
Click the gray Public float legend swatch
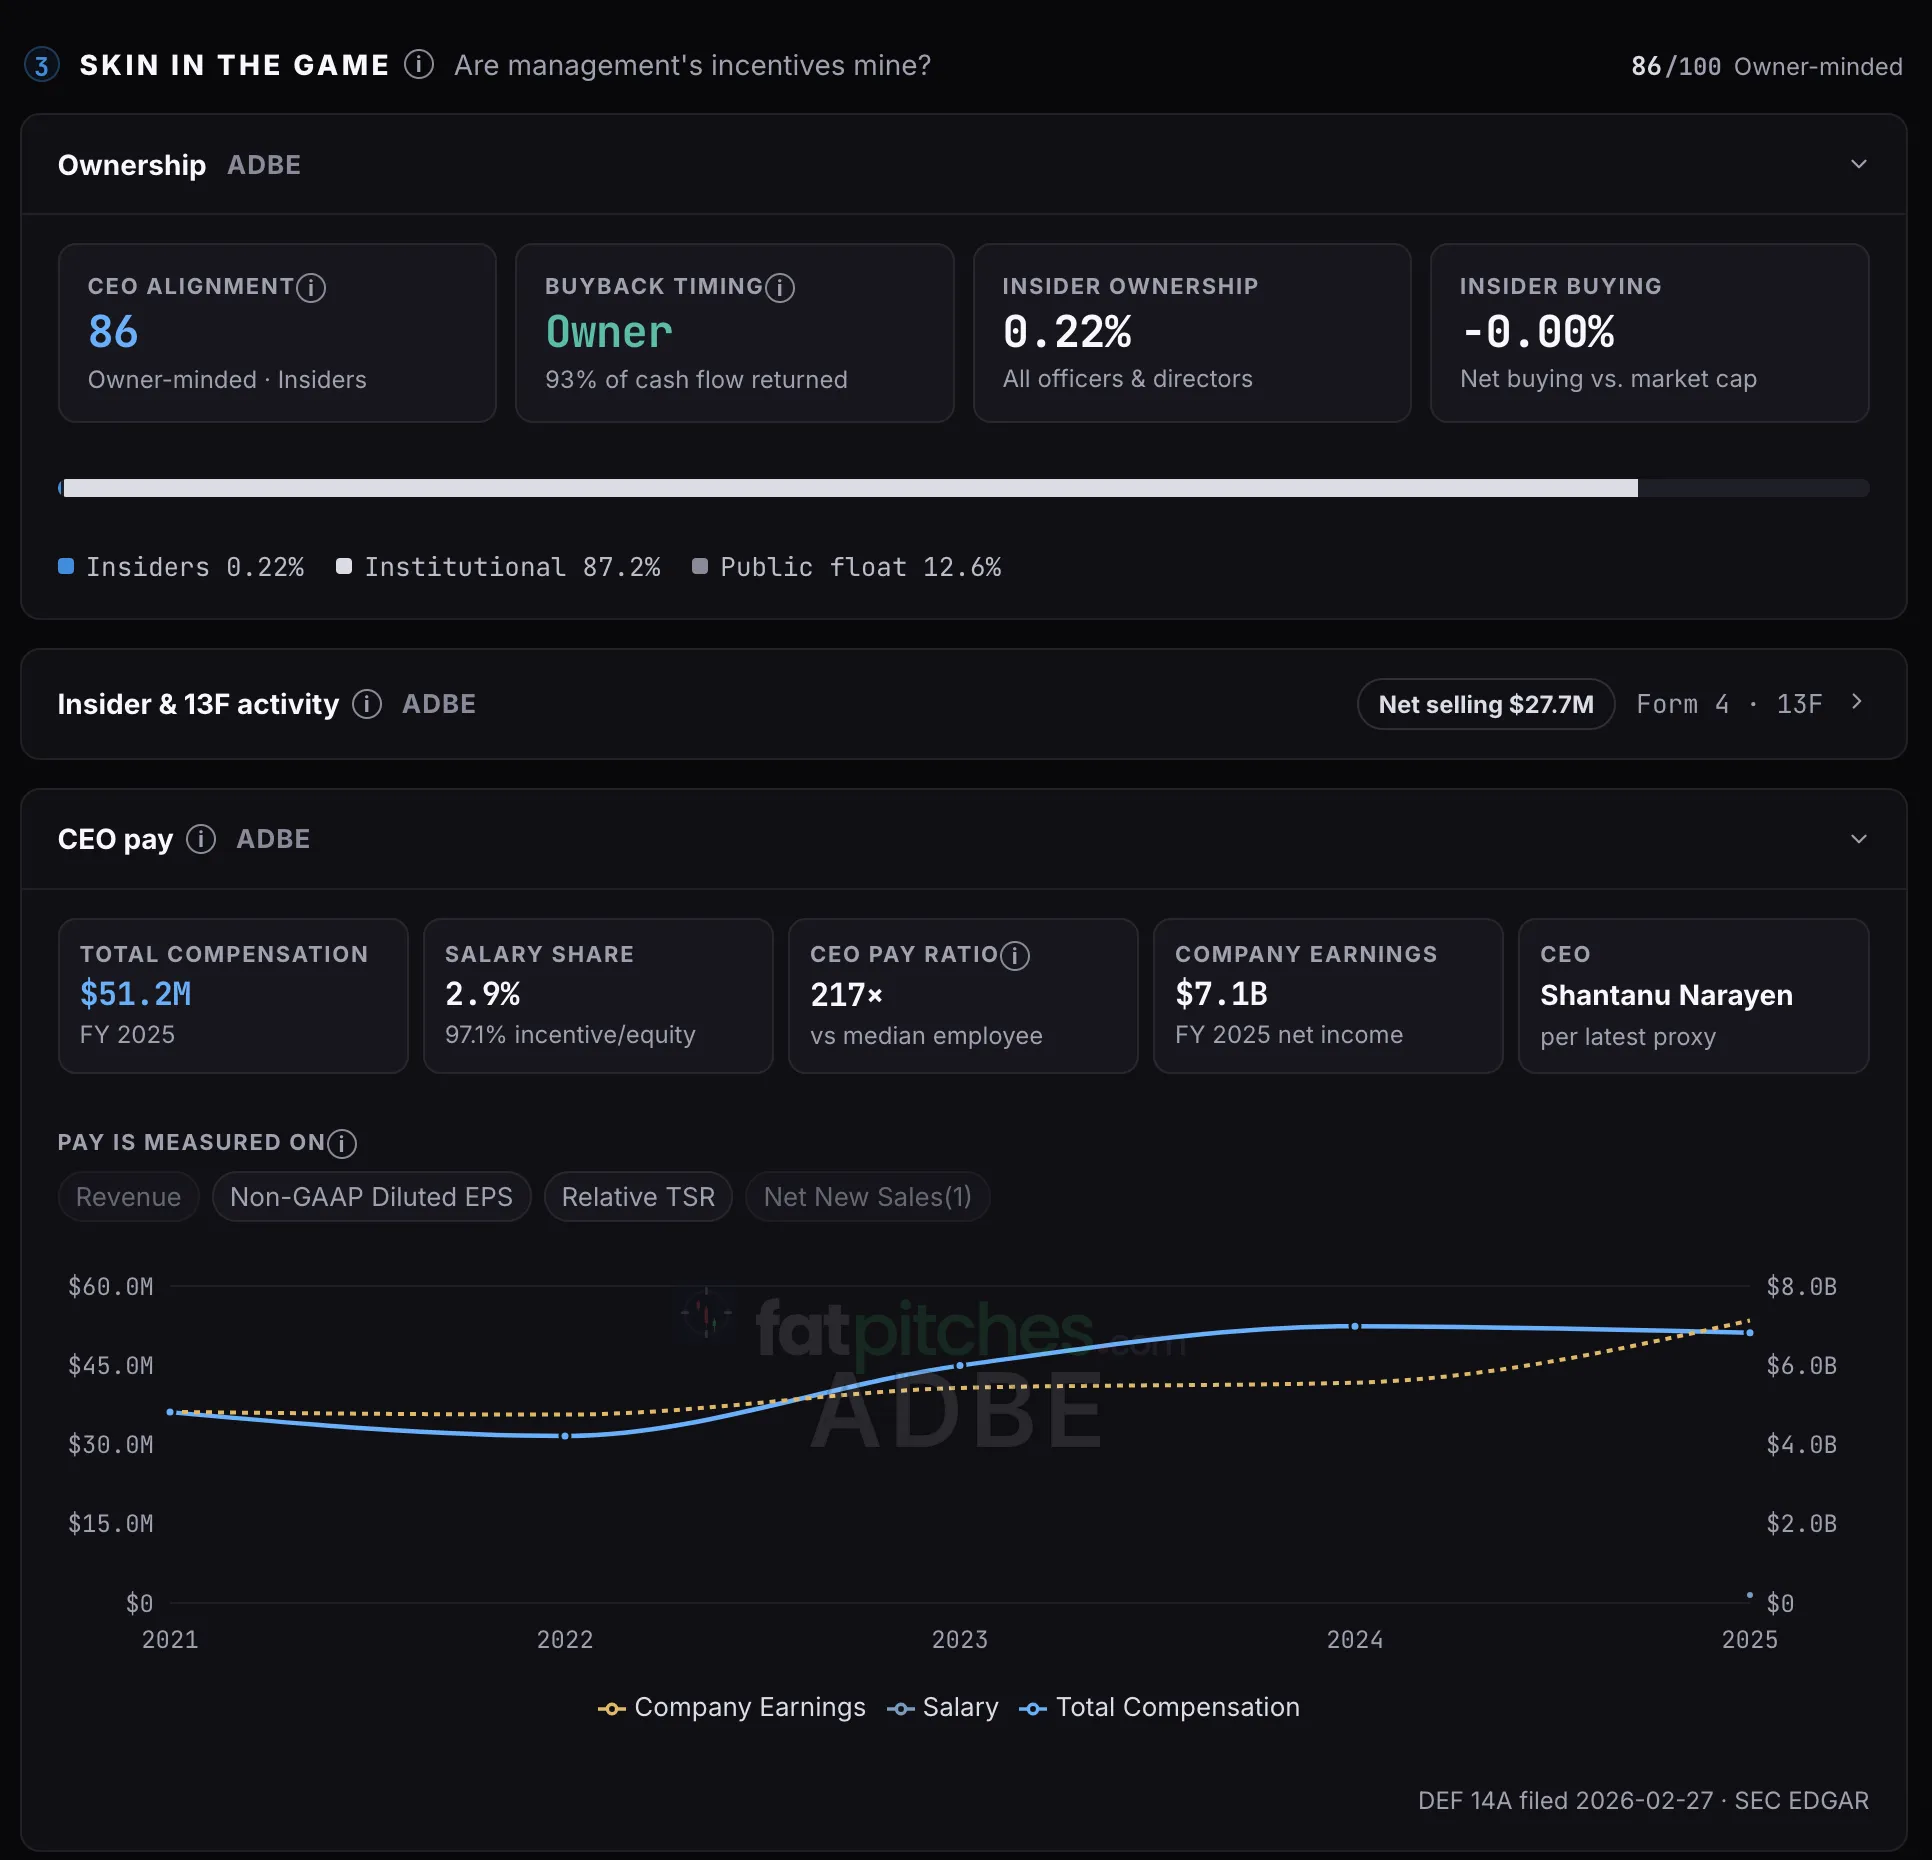pos(700,567)
